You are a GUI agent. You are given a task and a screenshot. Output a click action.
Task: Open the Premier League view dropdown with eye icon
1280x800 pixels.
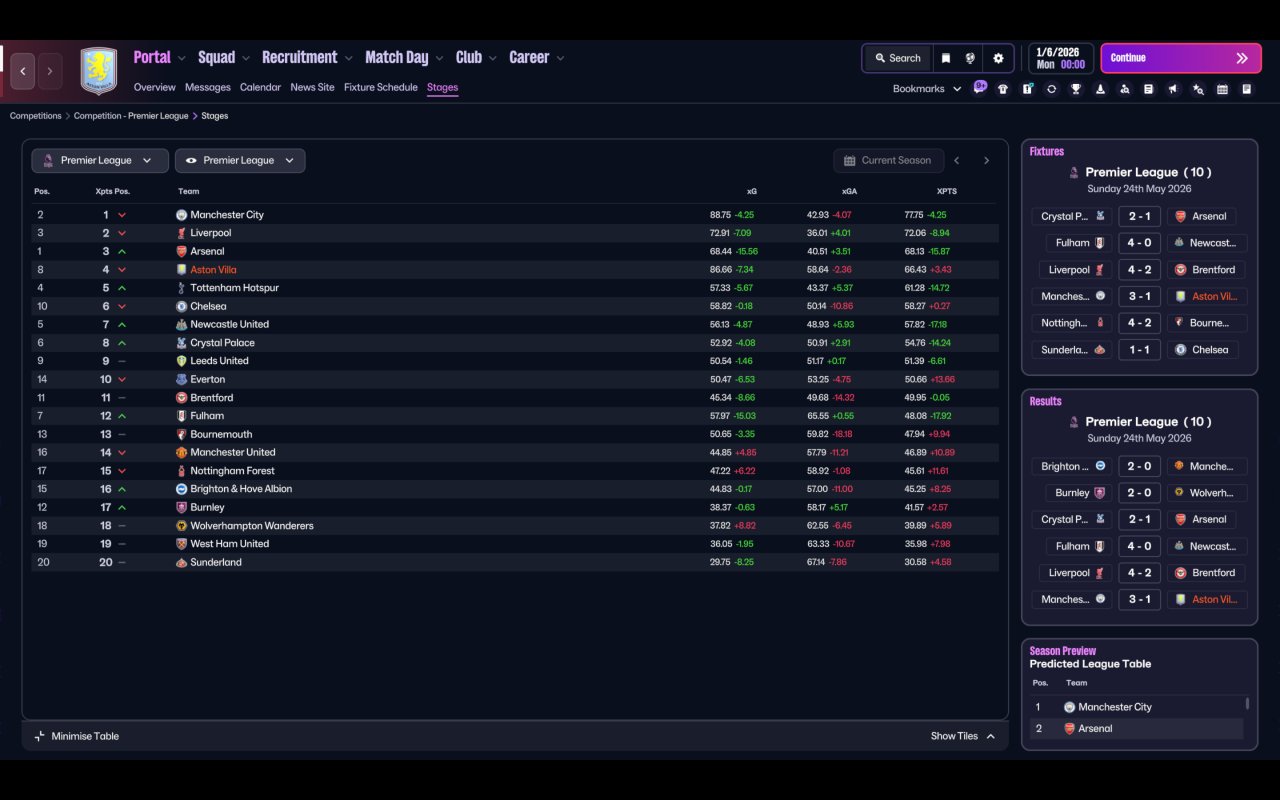point(240,160)
